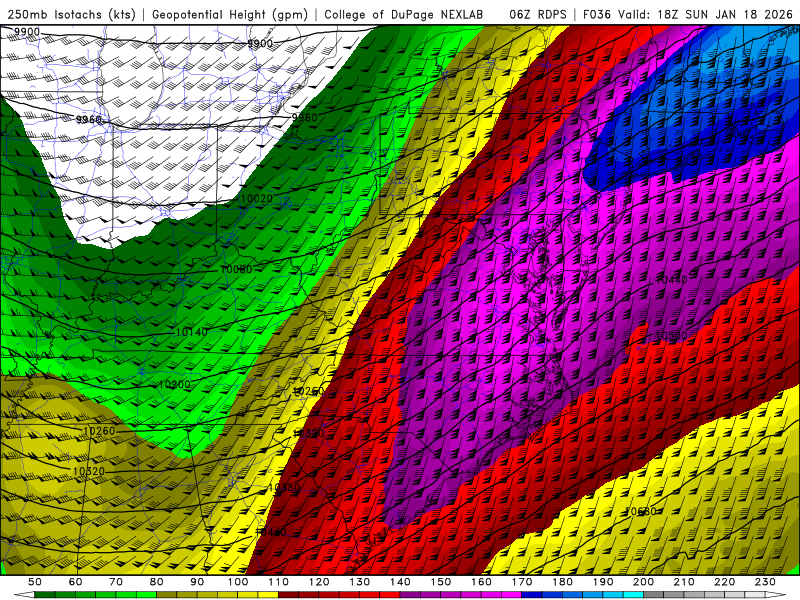This screenshot has width=800, height=600.
Task: Click the darkest green swatch starting the color bar
Action: click(x=45, y=595)
